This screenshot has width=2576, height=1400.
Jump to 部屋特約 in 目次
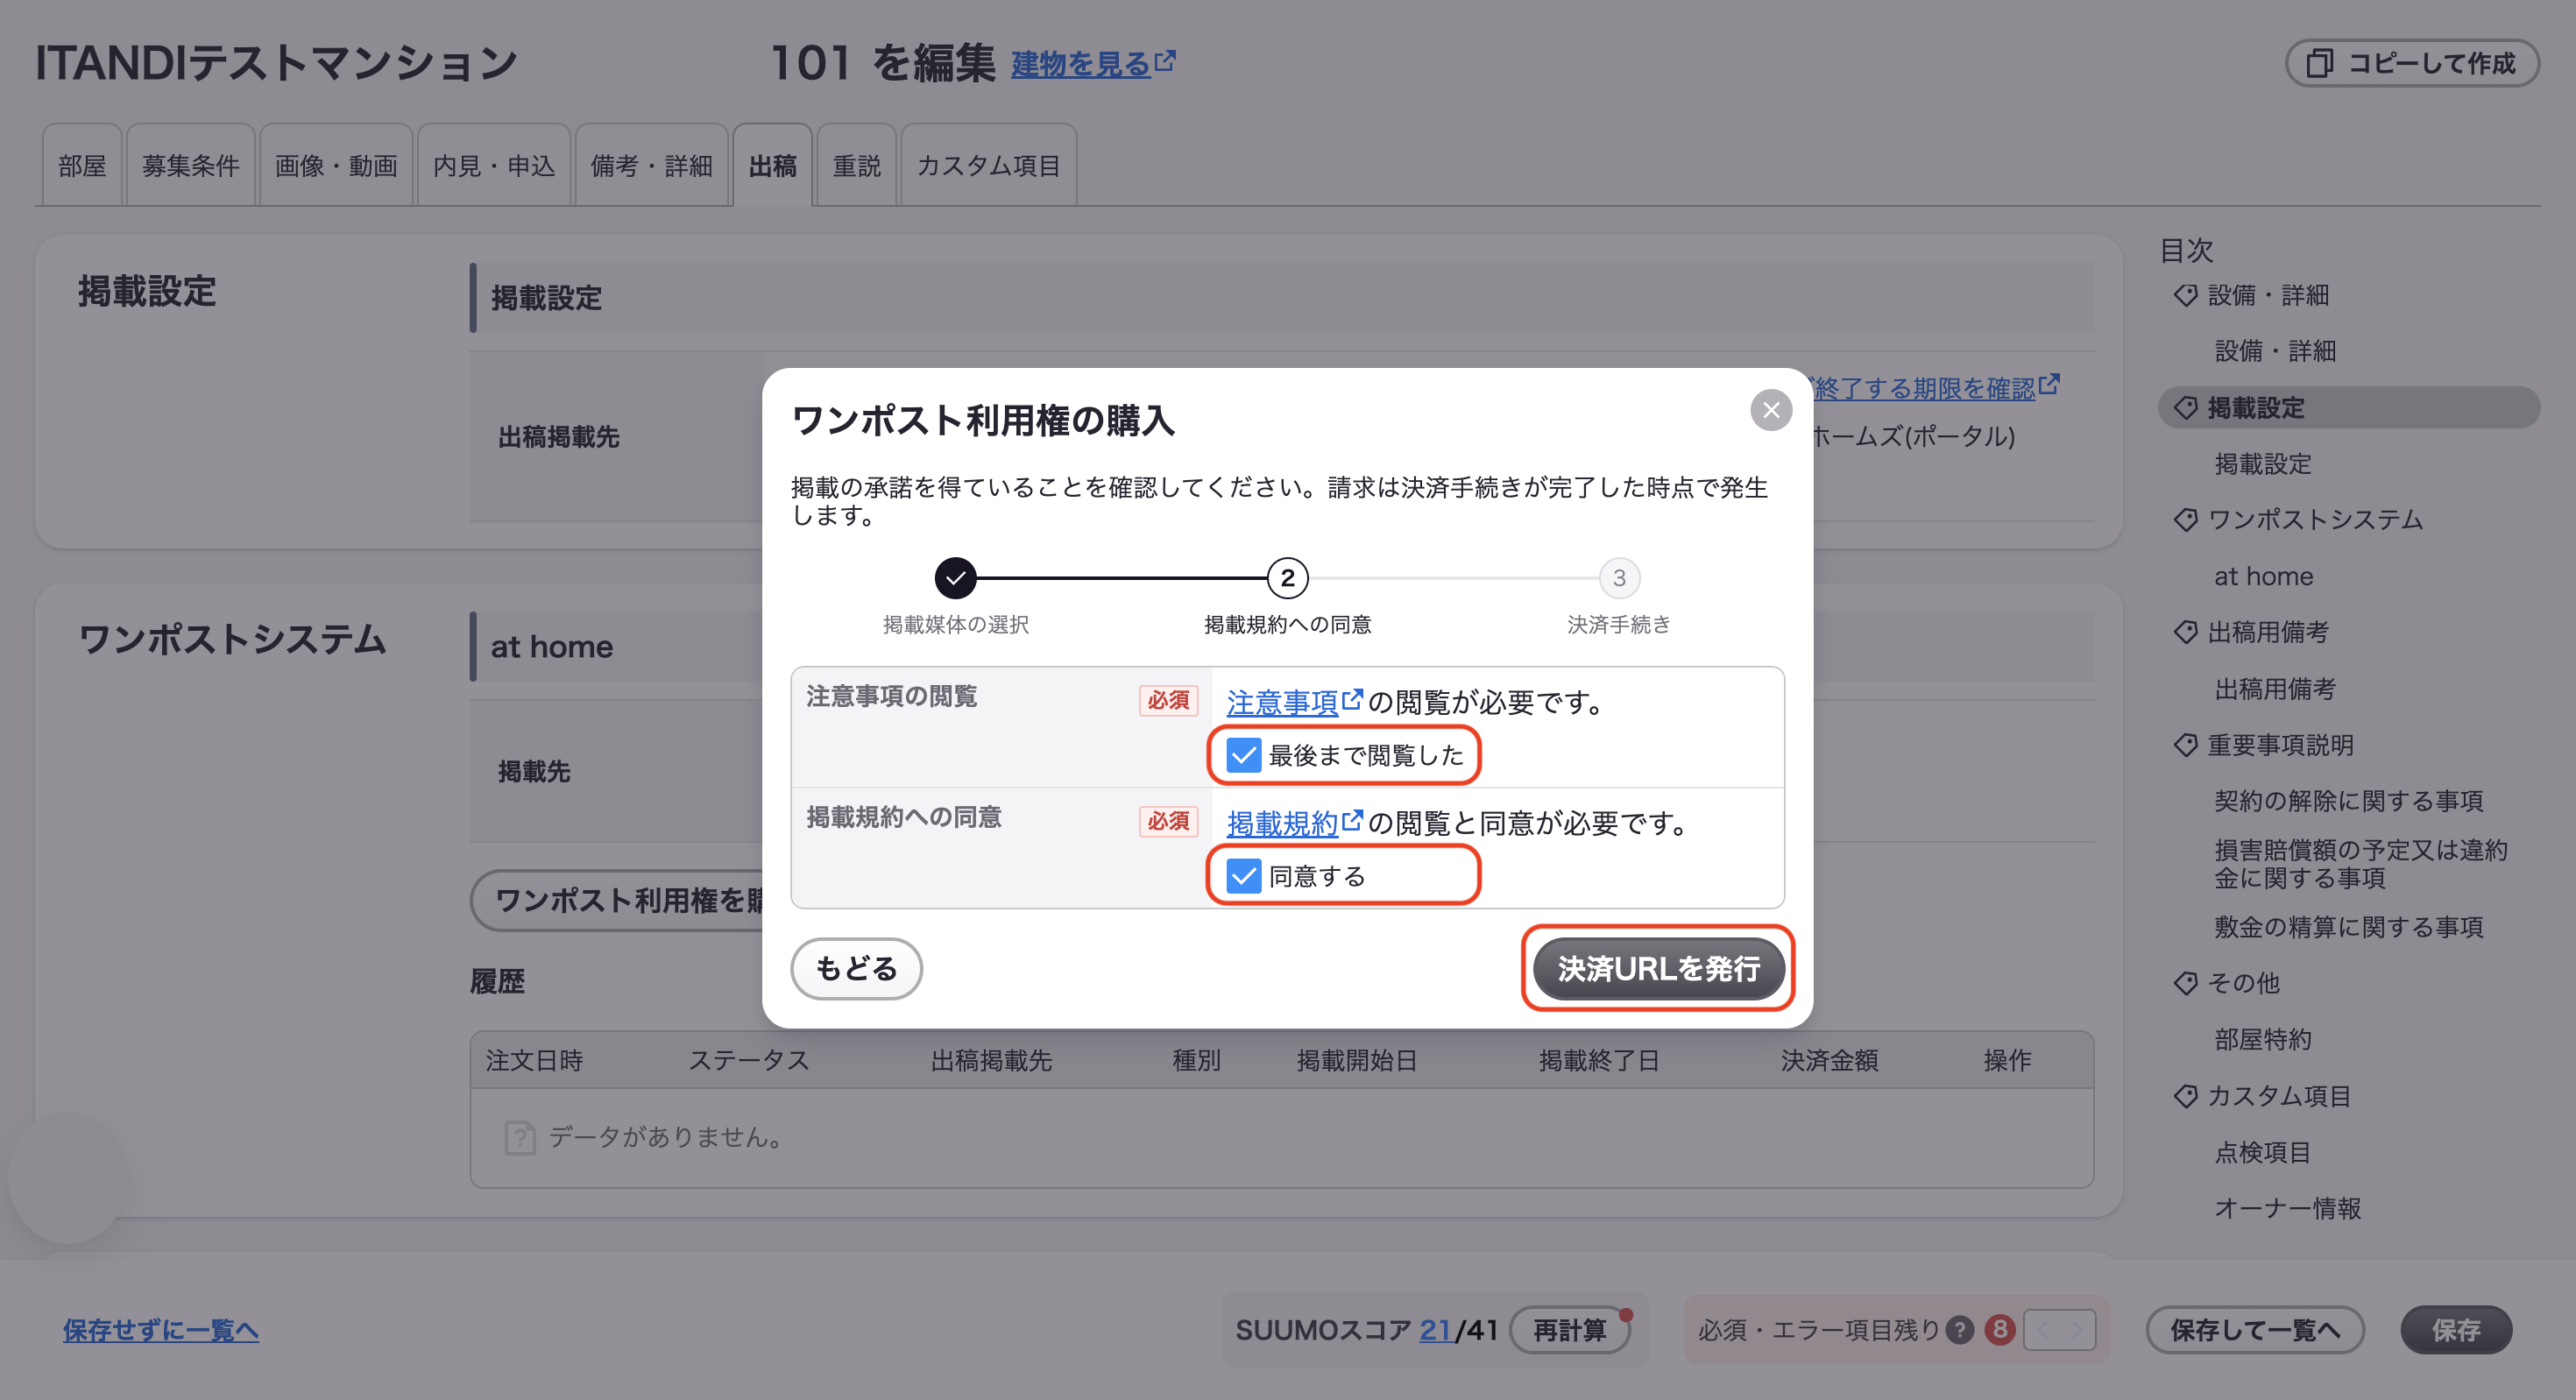(x=2262, y=1039)
